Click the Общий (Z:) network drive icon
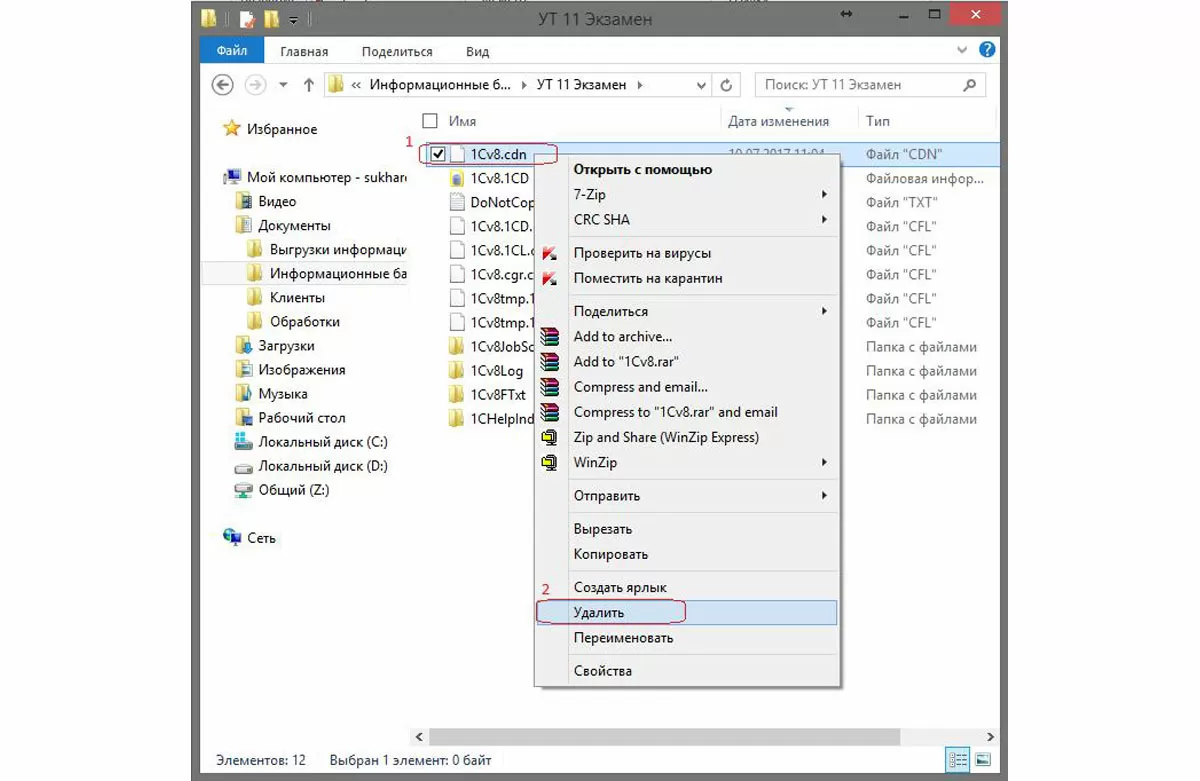Screen dimensions: 1200x781 (243, 490)
